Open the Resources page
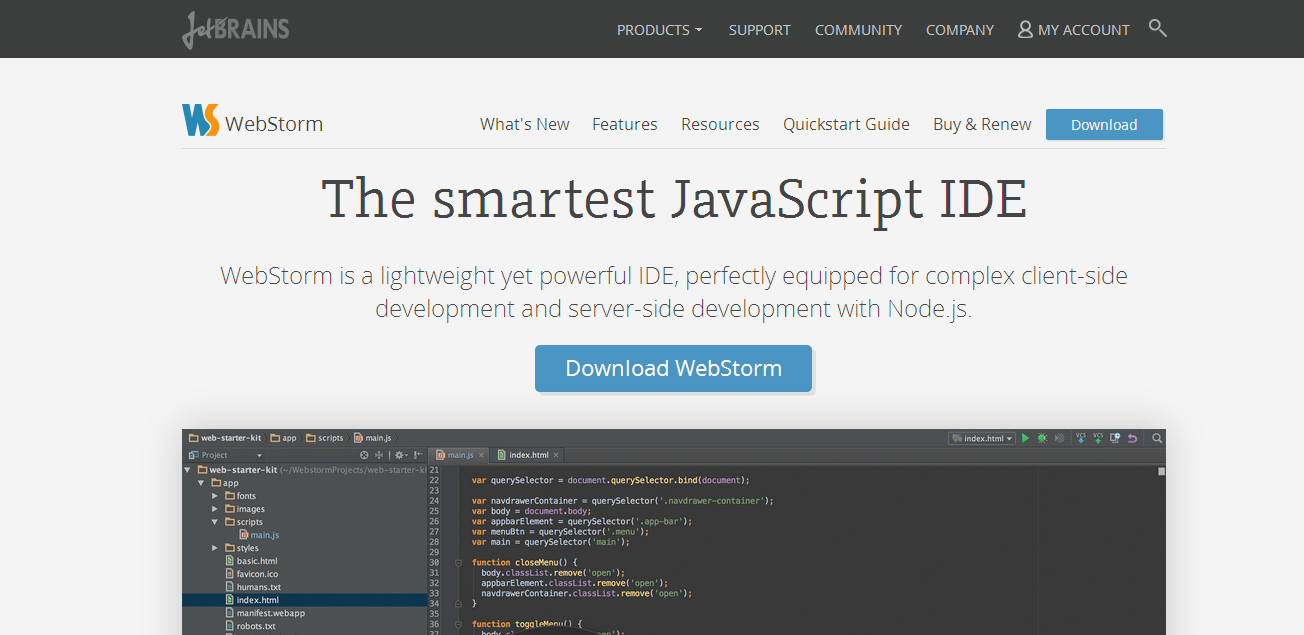Viewport: 1304px width, 635px height. pos(720,124)
